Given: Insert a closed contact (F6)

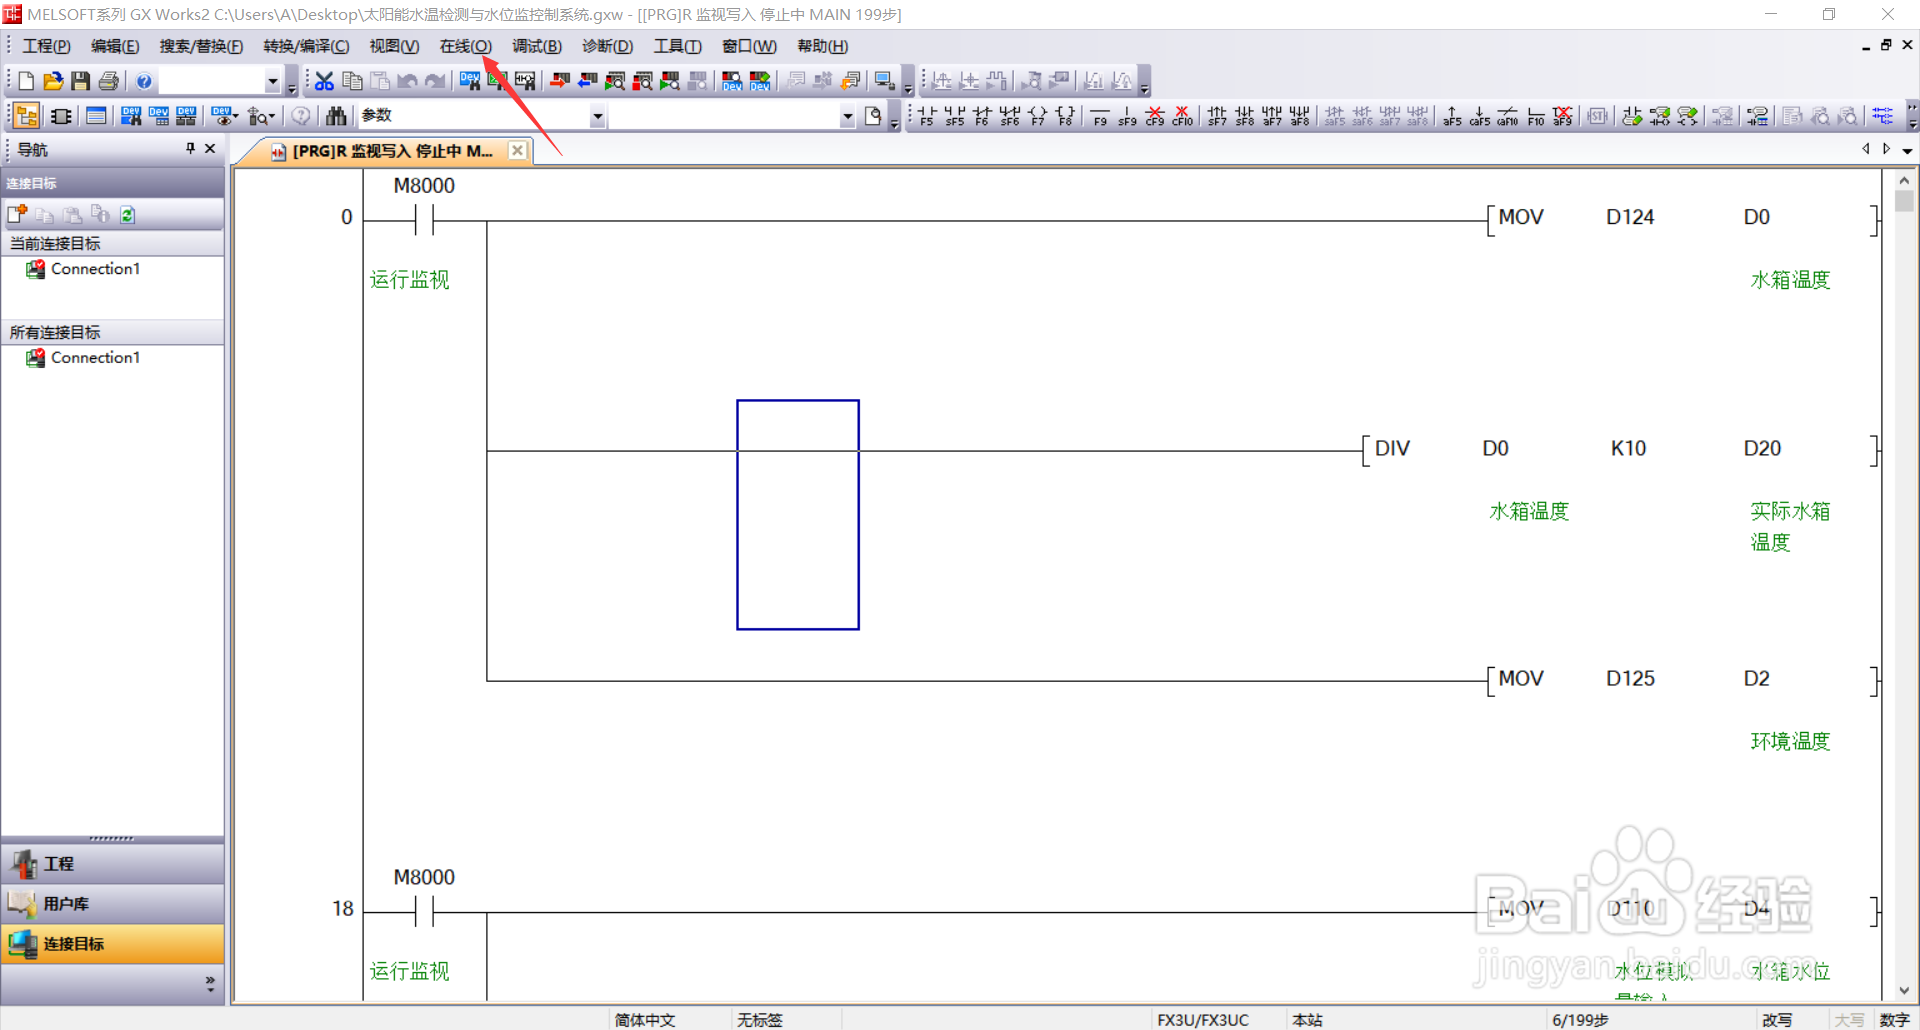Looking at the screenshot, I should click(982, 116).
